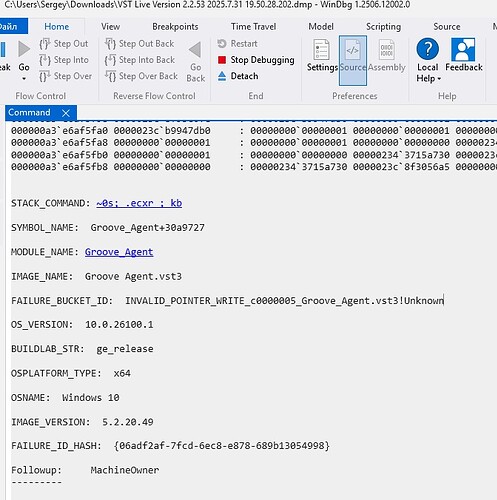Viewport: 497px width, 500px height.
Task: Click Step Into Back
Action: pyautogui.click(x=140, y=60)
